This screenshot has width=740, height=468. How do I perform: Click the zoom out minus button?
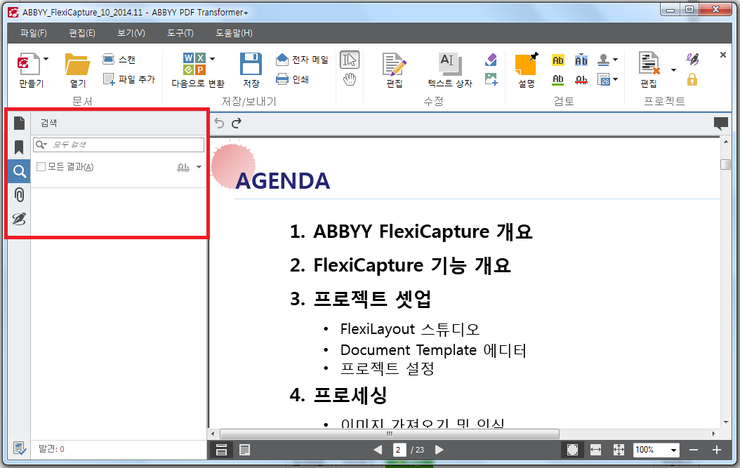pyautogui.click(x=693, y=450)
